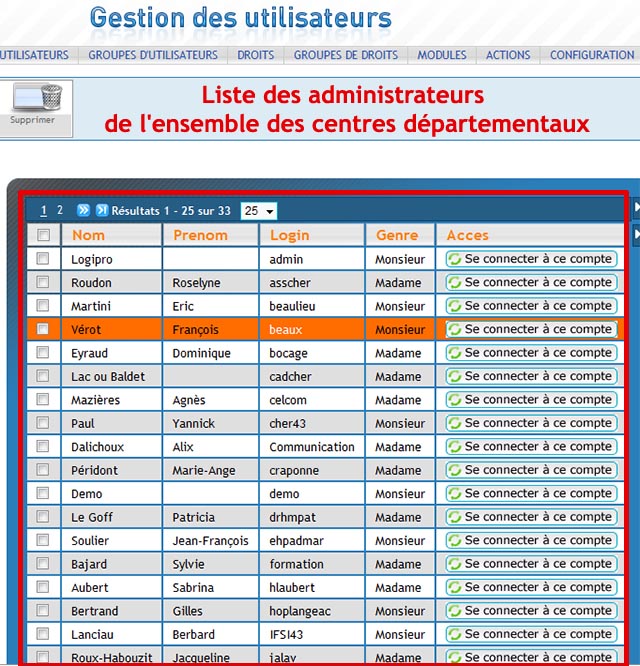Connect to Soulier ehpadmar account
This screenshot has height=666, width=640.
click(x=531, y=540)
